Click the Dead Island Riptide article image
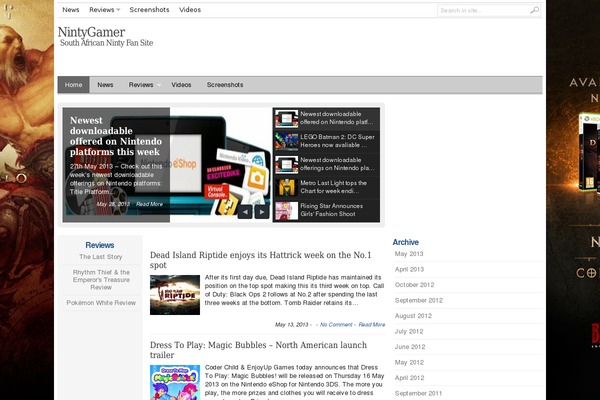Screen dimensions: 600x400 [175, 295]
